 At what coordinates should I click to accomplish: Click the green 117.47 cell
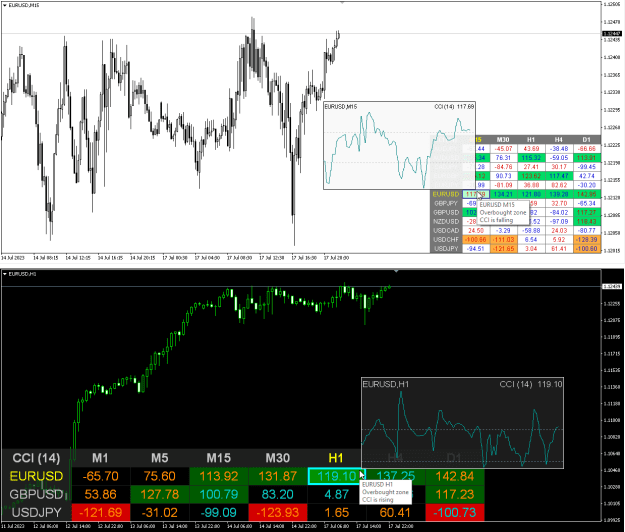559,176
